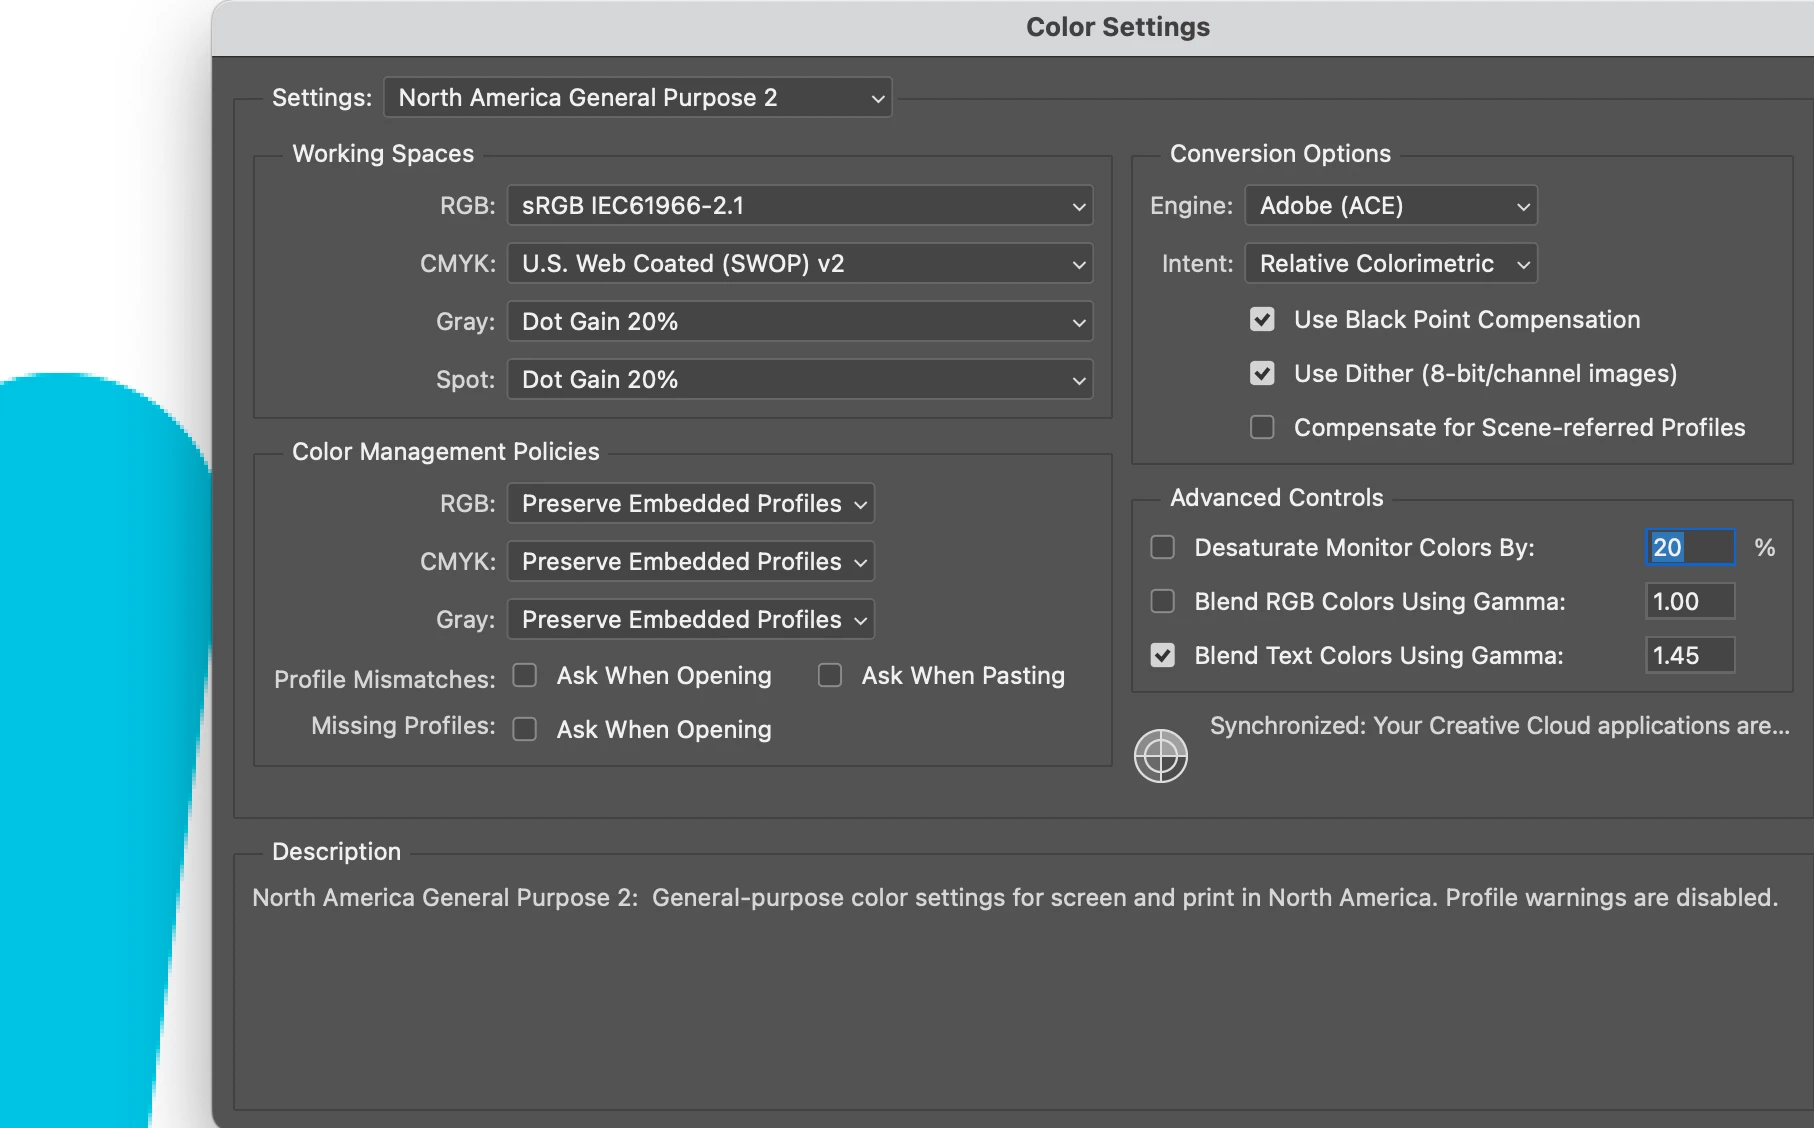Screen dimensions: 1814x1128
Task: Open the Spot working space dropdown
Action: [x=800, y=380]
